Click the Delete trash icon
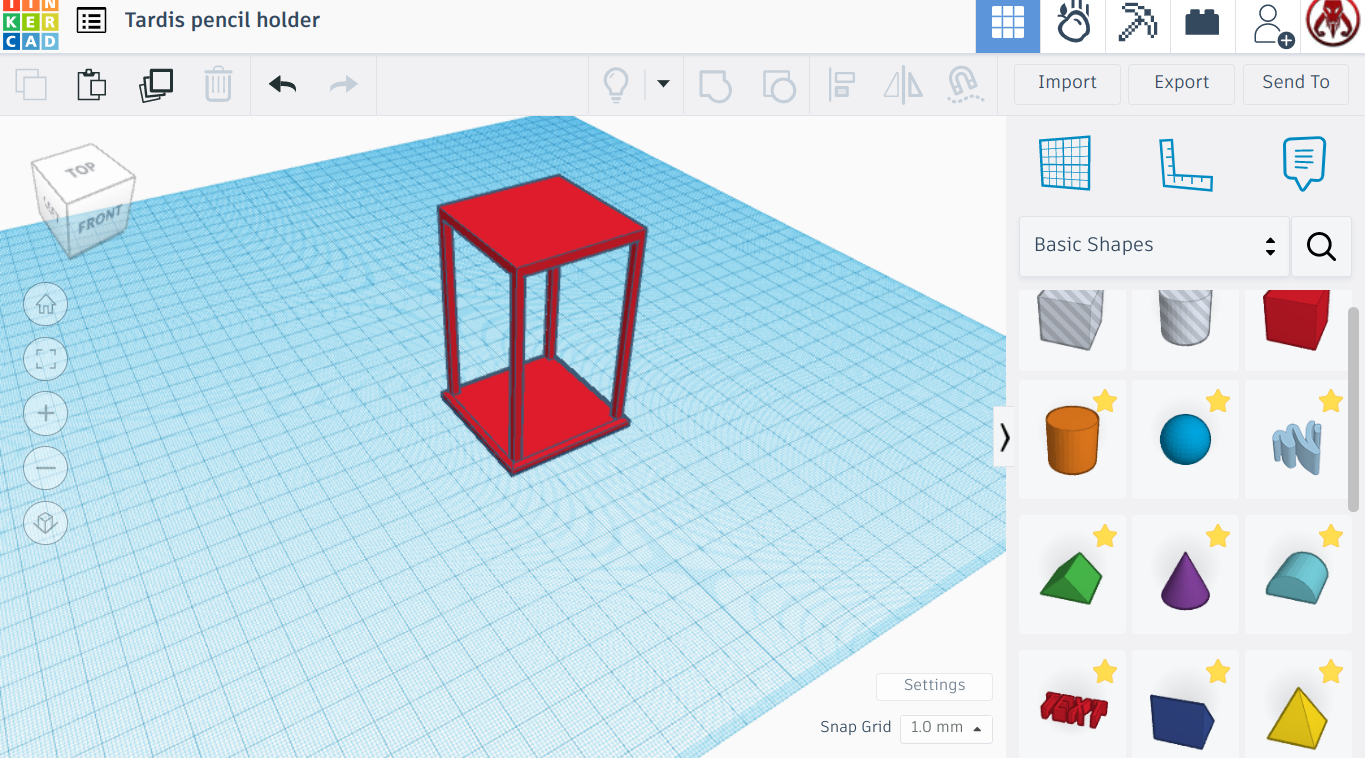Screen dimensions: 1365x758 pos(218,84)
